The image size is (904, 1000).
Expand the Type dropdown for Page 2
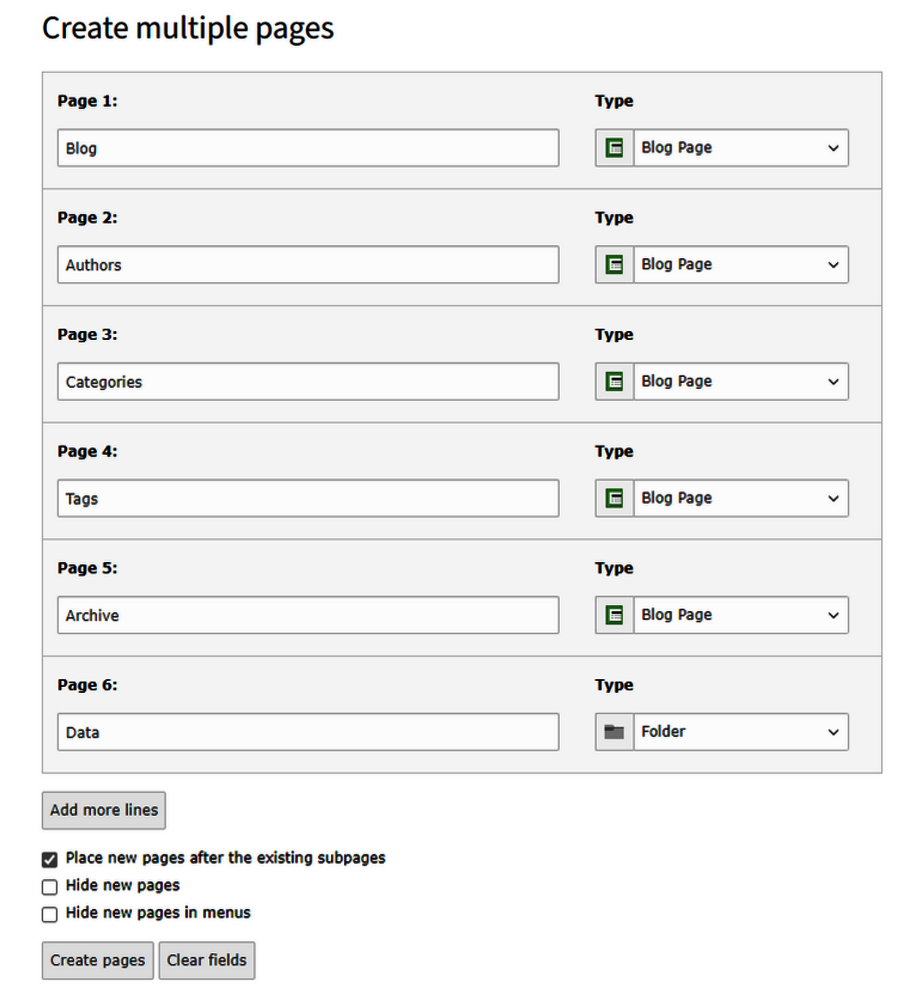point(741,265)
